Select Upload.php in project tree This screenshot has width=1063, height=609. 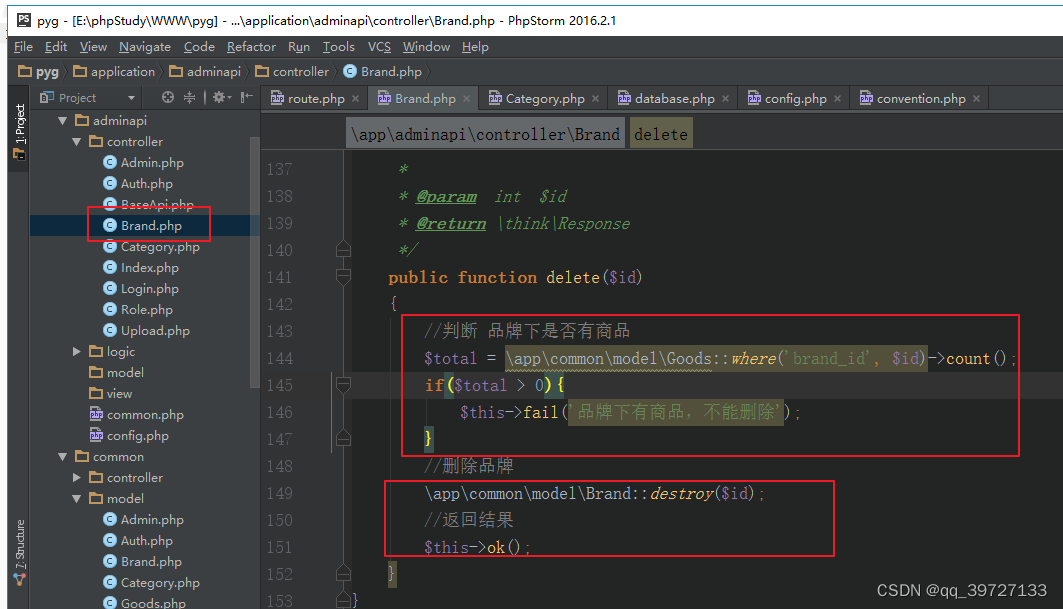click(146, 331)
